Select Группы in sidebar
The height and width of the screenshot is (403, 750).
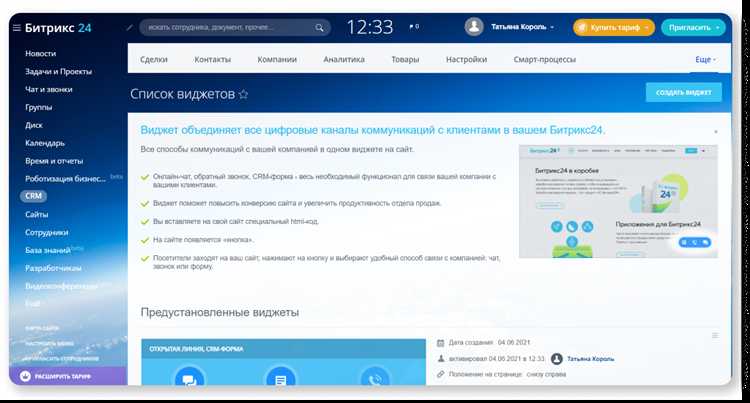[39, 107]
